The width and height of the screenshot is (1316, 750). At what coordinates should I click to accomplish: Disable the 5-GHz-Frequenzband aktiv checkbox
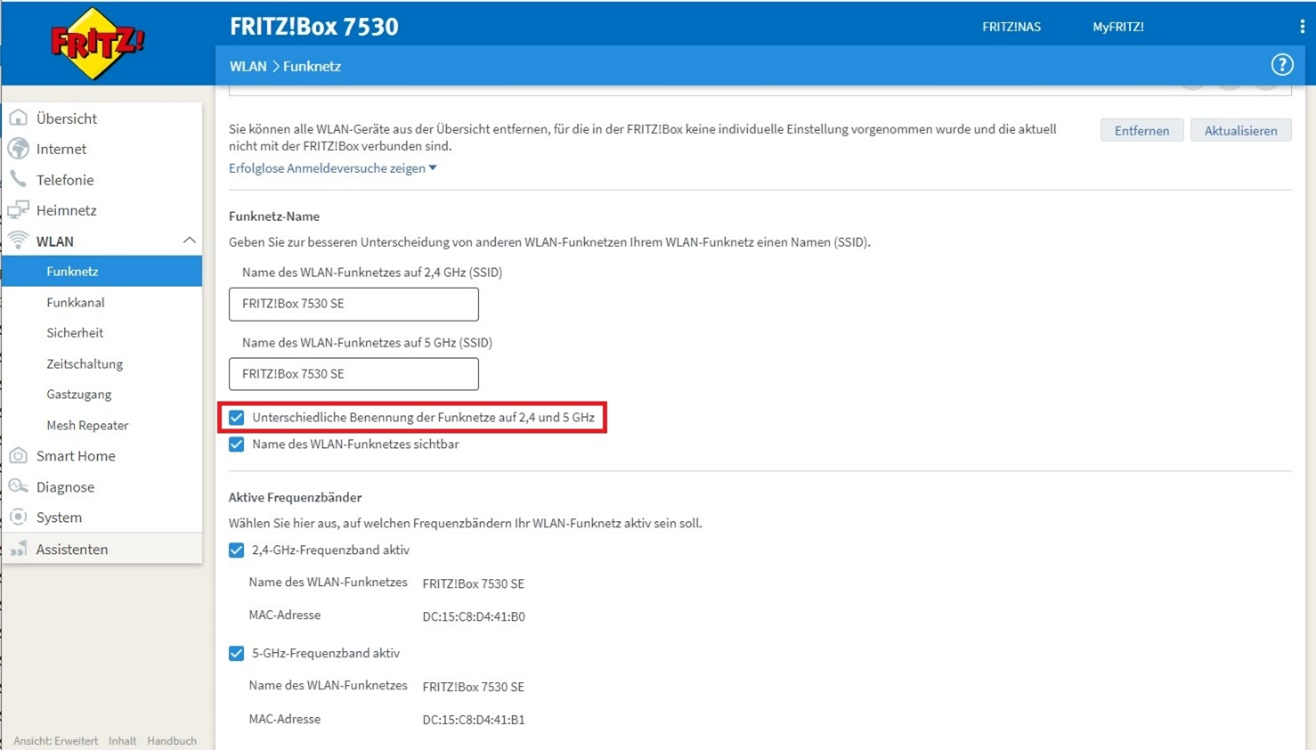(237, 653)
